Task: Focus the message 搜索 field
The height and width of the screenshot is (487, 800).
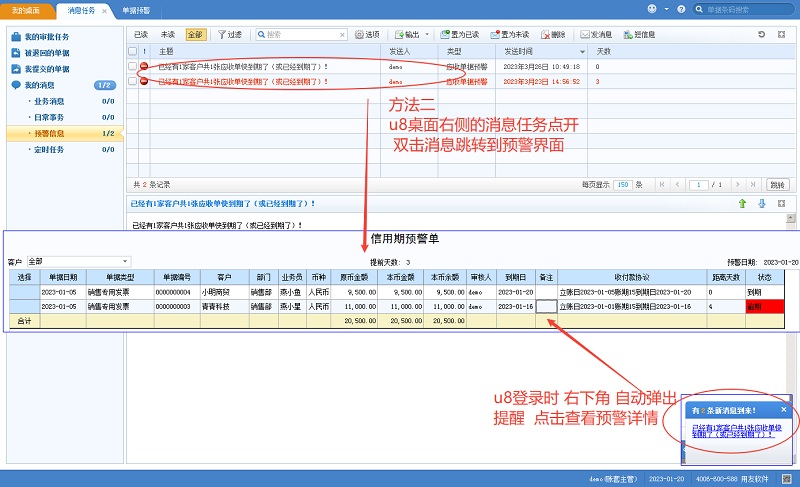Action: (299, 35)
